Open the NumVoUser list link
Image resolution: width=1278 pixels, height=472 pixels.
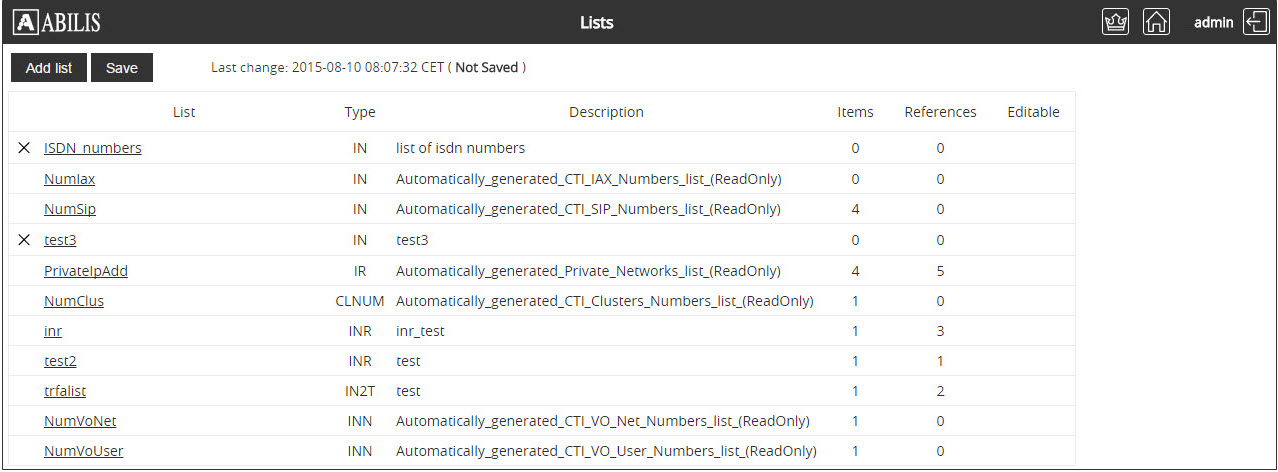(83, 451)
